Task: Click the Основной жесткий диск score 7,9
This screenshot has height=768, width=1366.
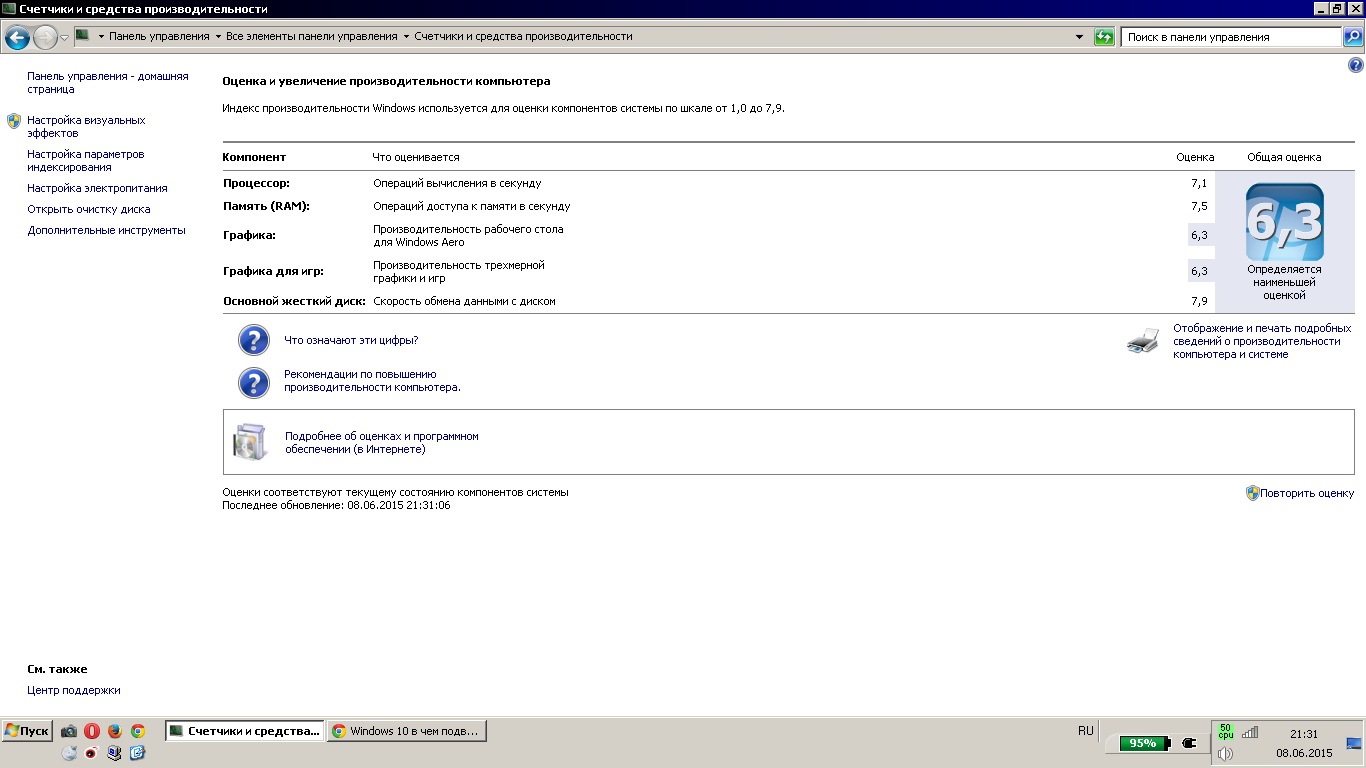Action: [x=1199, y=301]
